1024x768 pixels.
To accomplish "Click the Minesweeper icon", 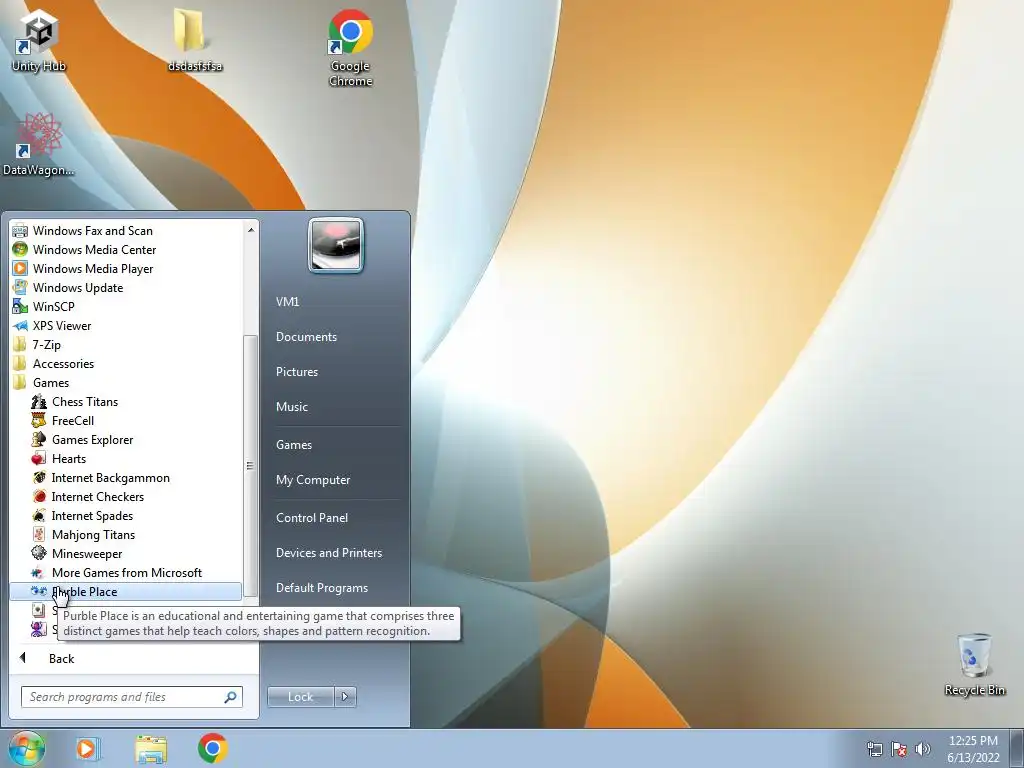I will click(x=39, y=553).
